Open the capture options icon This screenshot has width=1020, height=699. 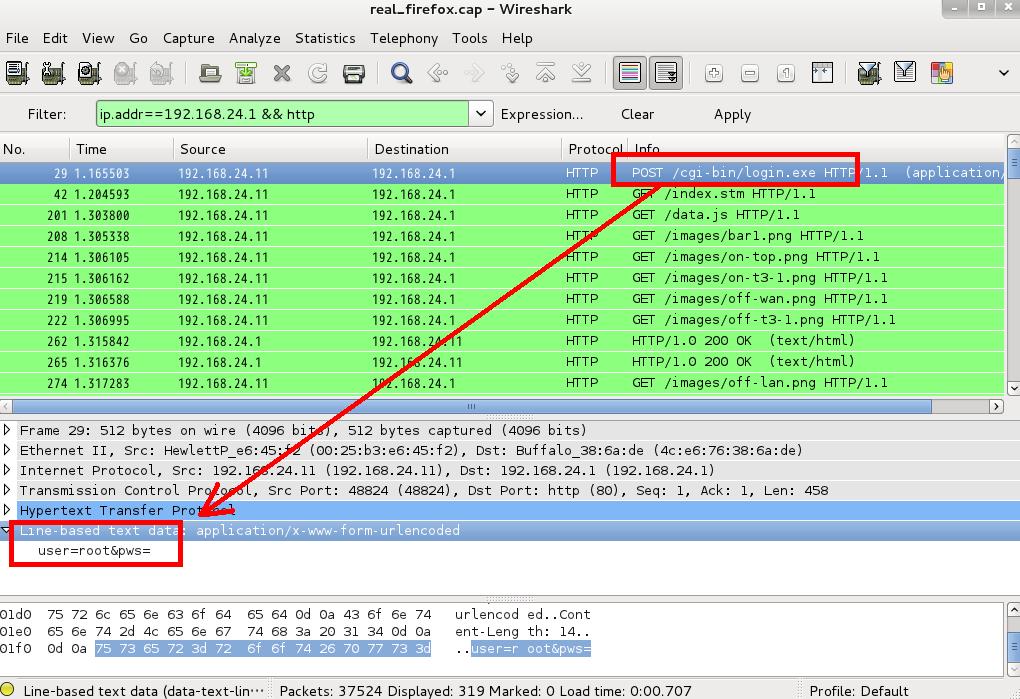[53, 73]
